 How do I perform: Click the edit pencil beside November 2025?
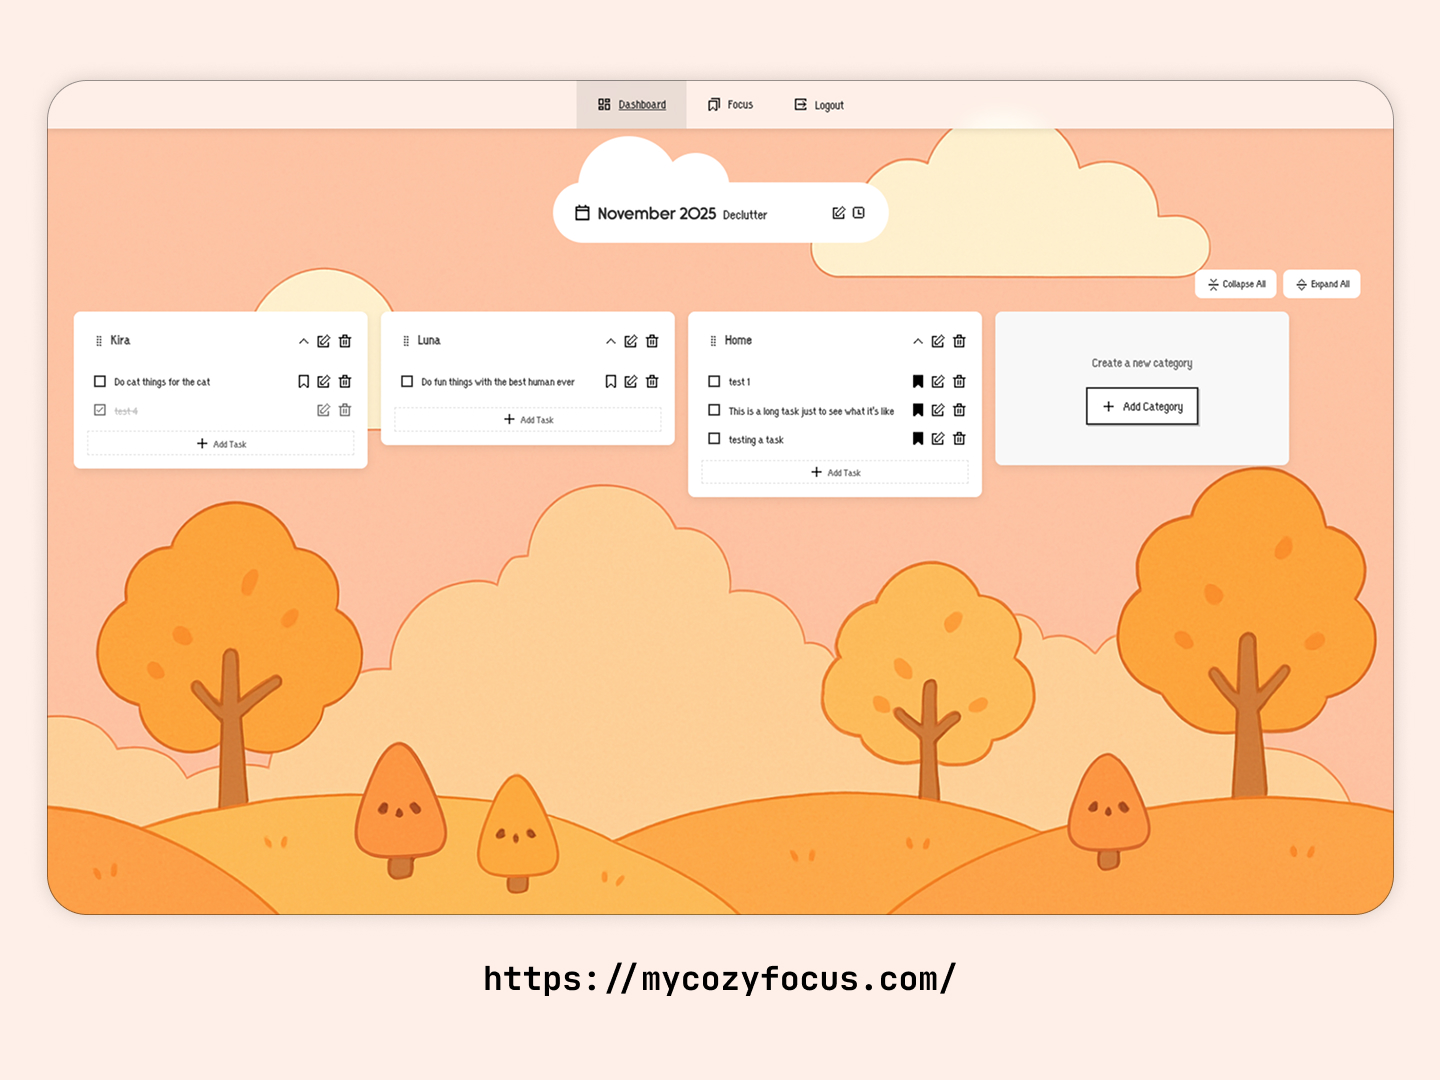pyautogui.click(x=838, y=212)
